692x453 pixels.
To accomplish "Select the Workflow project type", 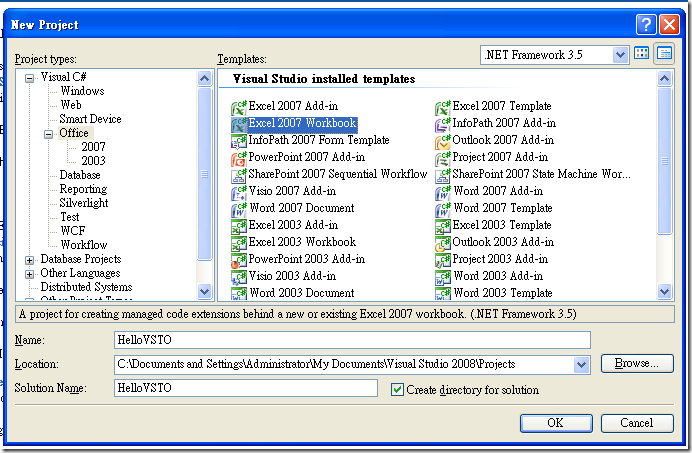I will click(84, 245).
